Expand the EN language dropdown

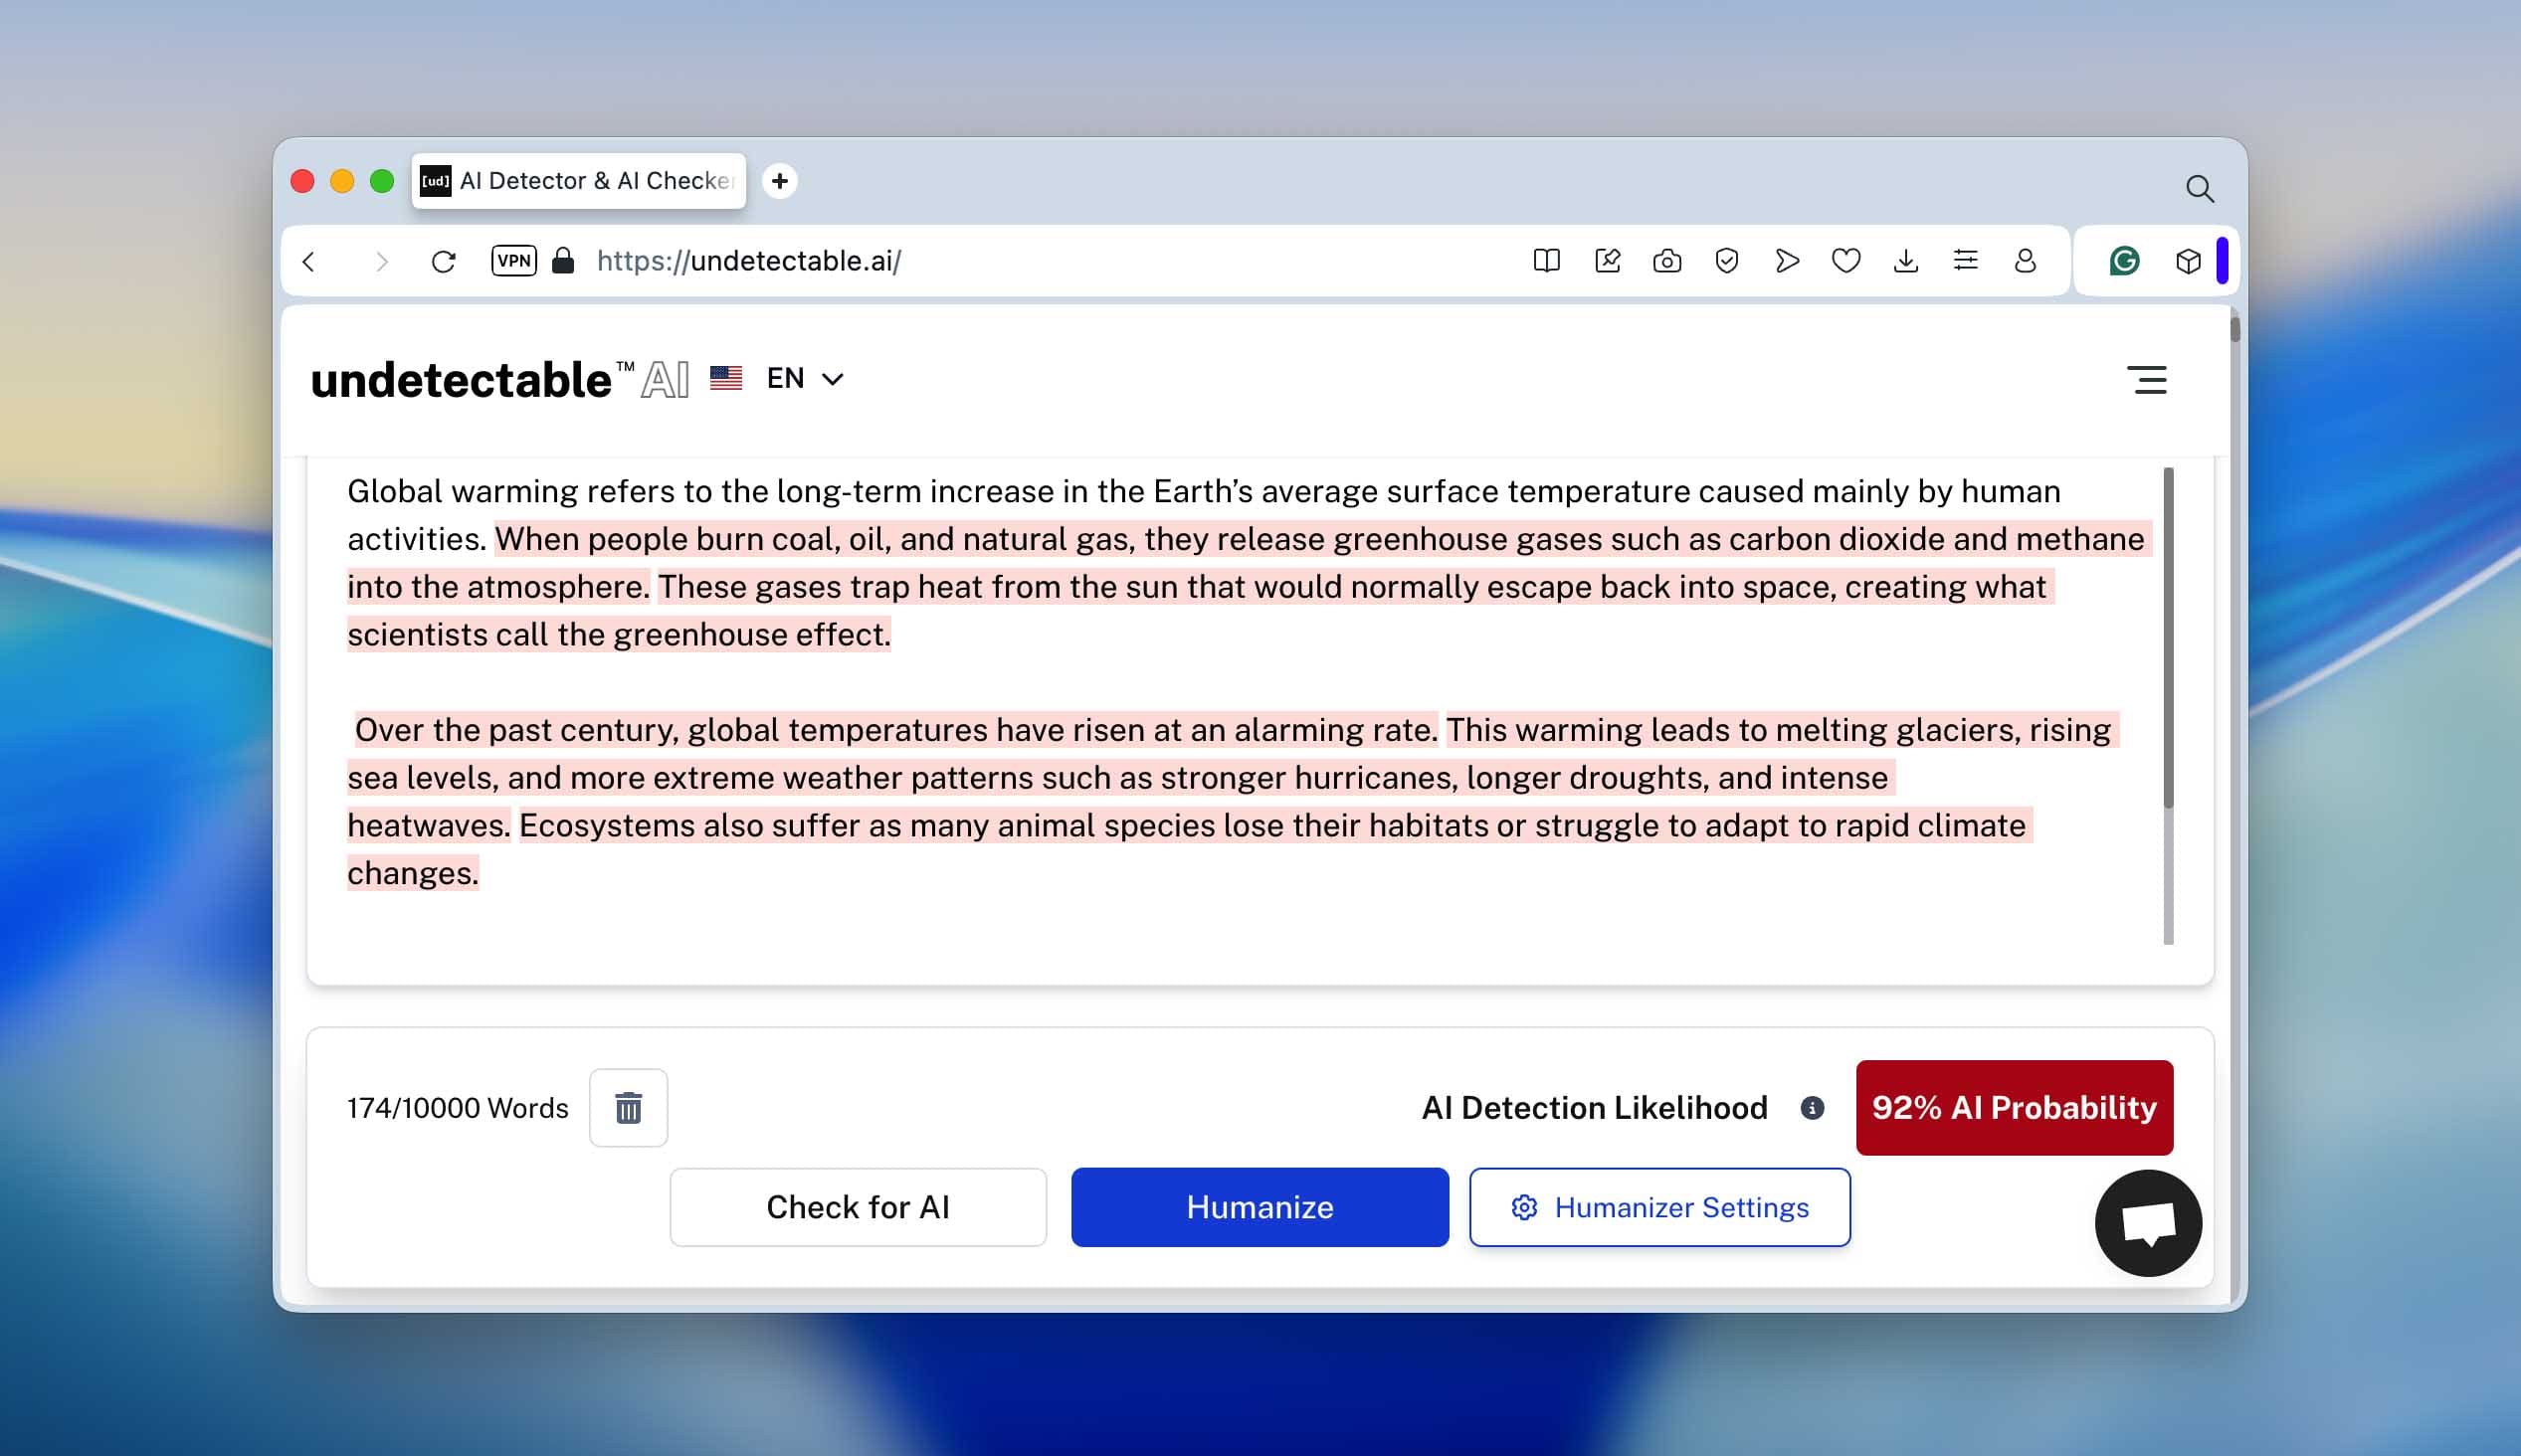click(805, 379)
